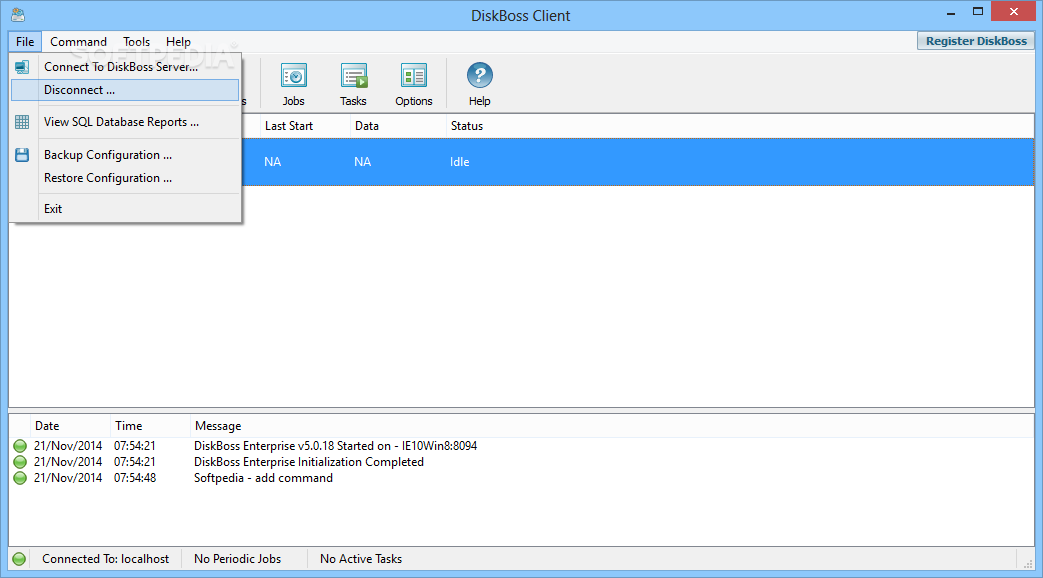Click the Backup Configuration floppy disk icon
Image resolution: width=1043 pixels, height=578 pixels.
22,155
